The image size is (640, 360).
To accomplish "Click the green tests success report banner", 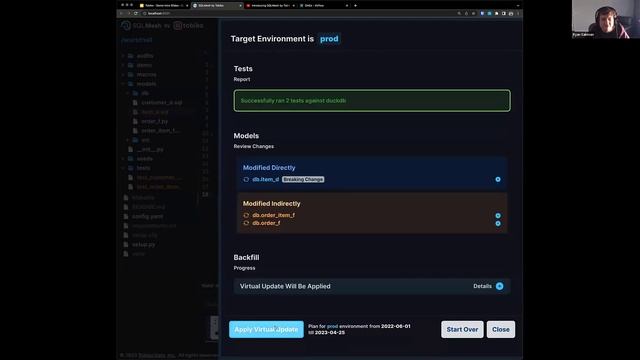I will point(372,100).
